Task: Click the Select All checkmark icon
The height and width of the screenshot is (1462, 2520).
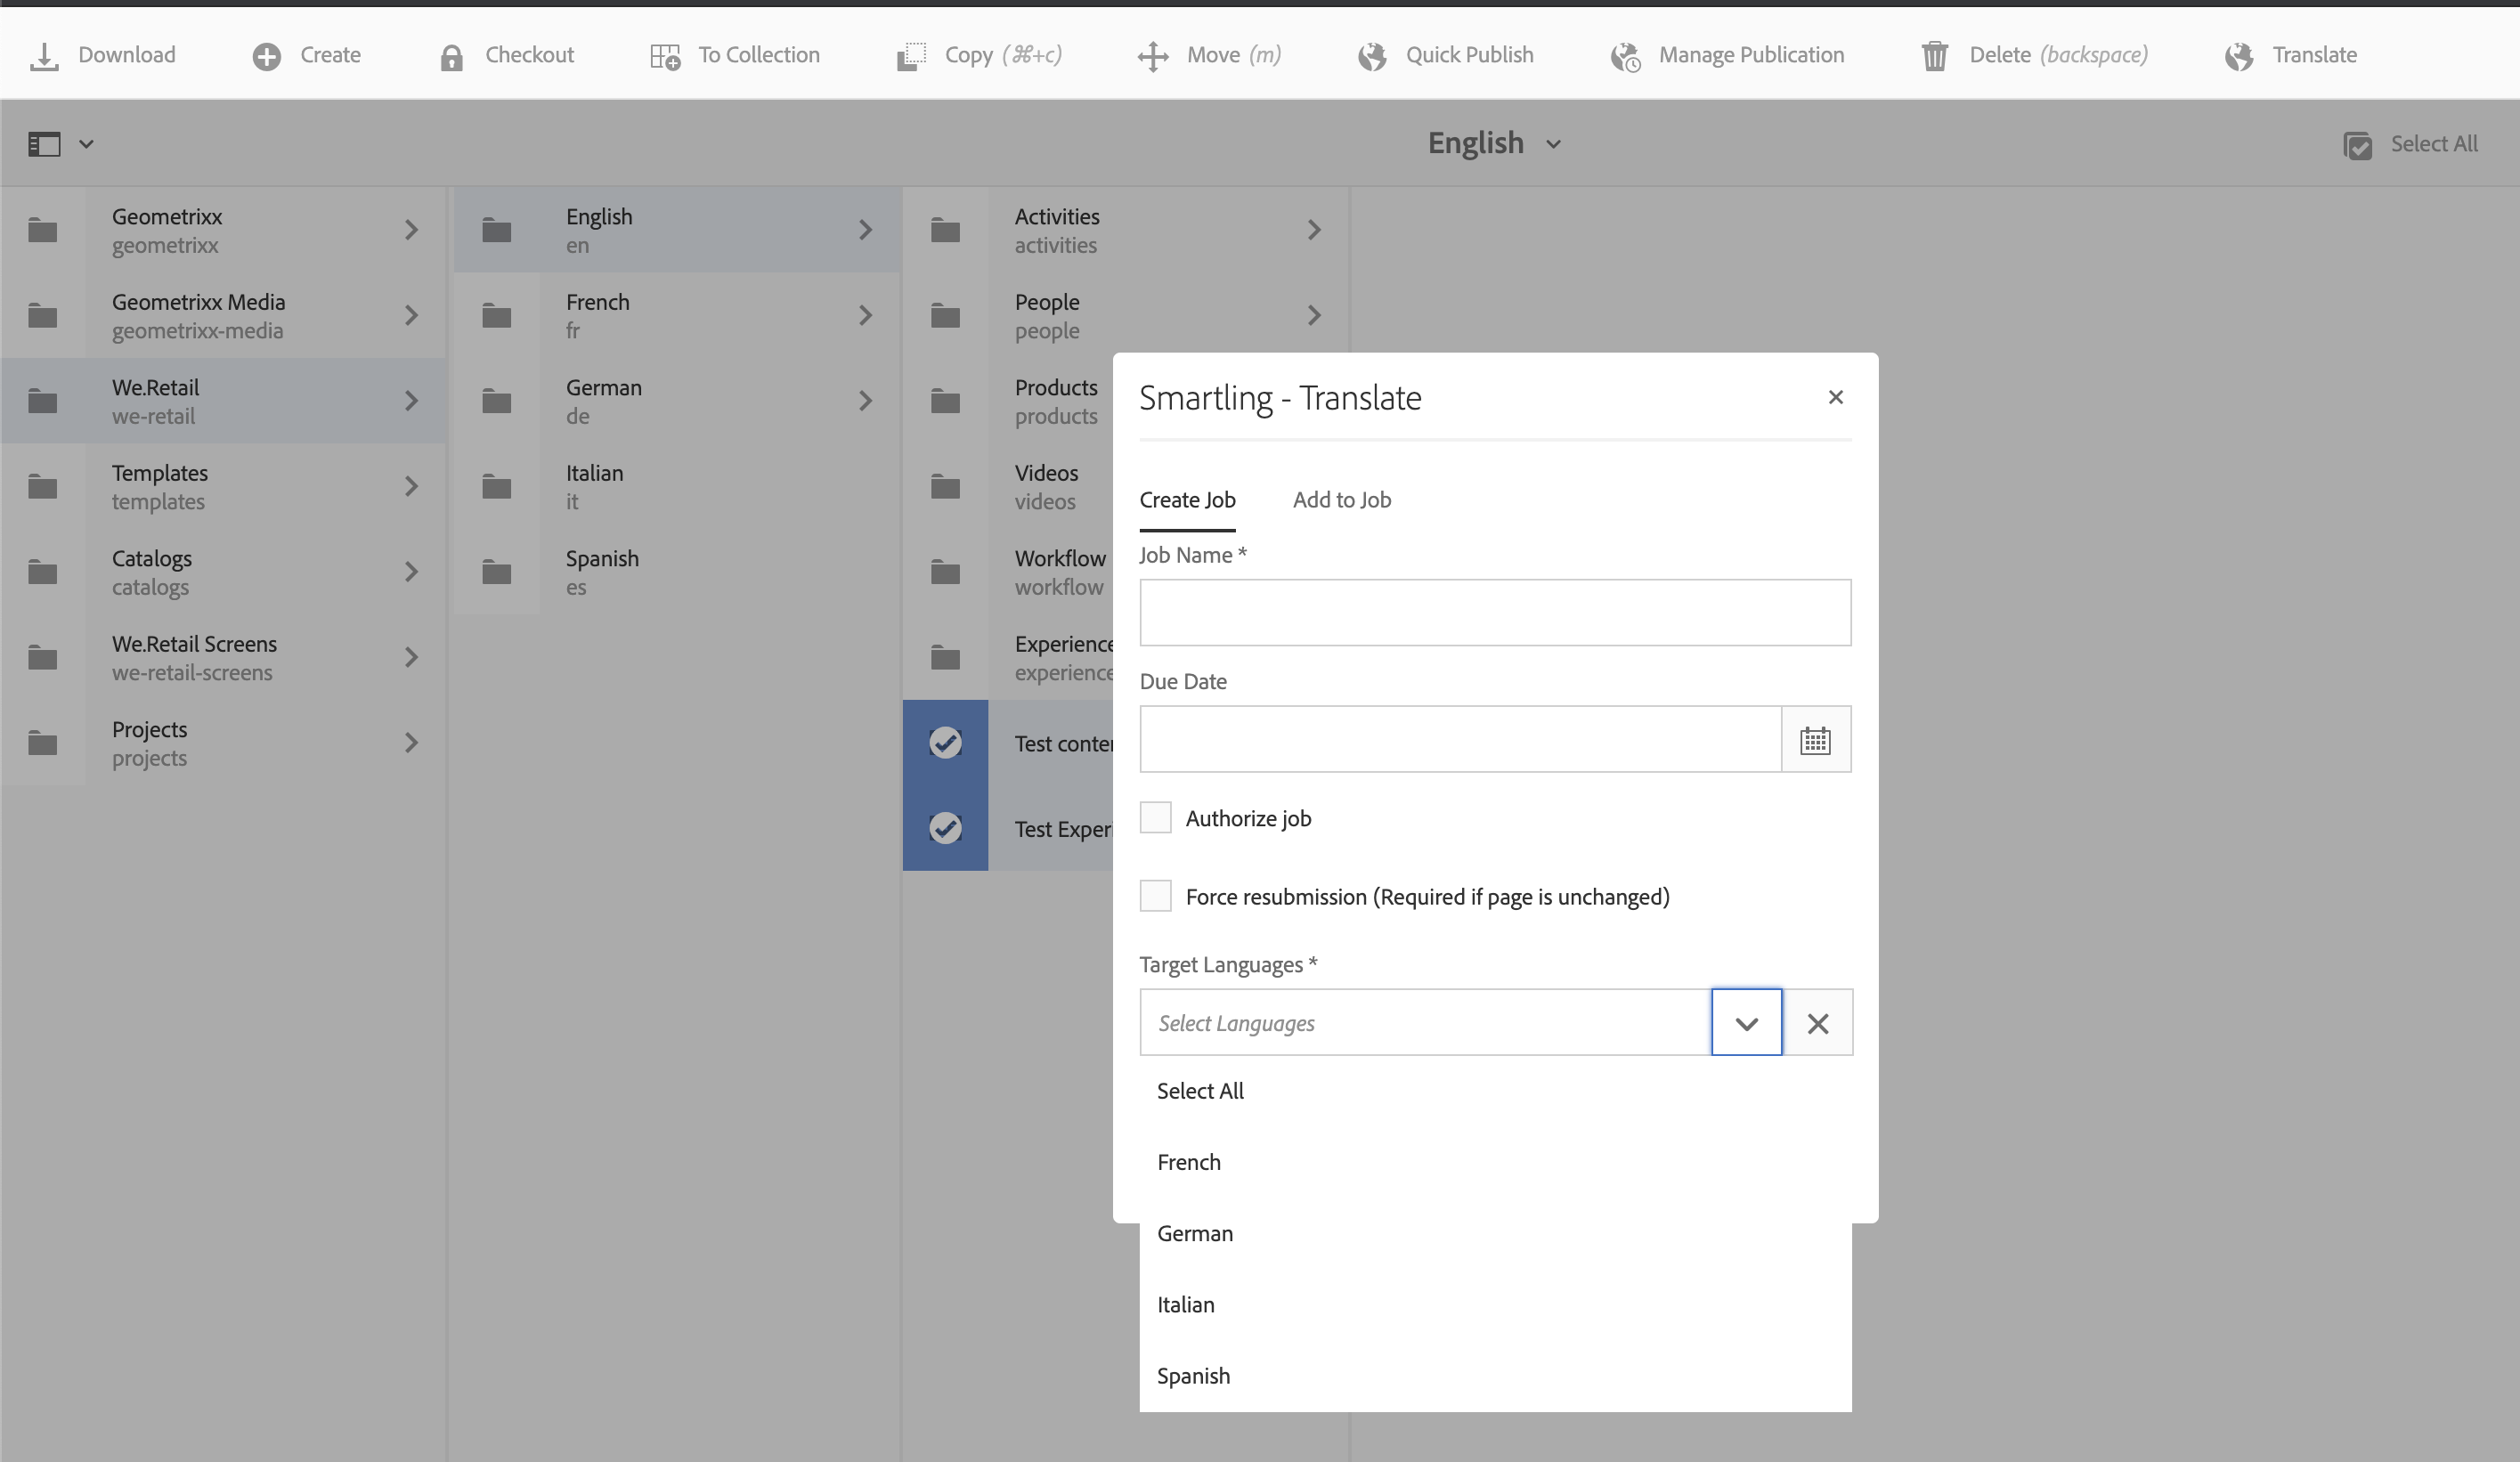Action: click(2357, 145)
